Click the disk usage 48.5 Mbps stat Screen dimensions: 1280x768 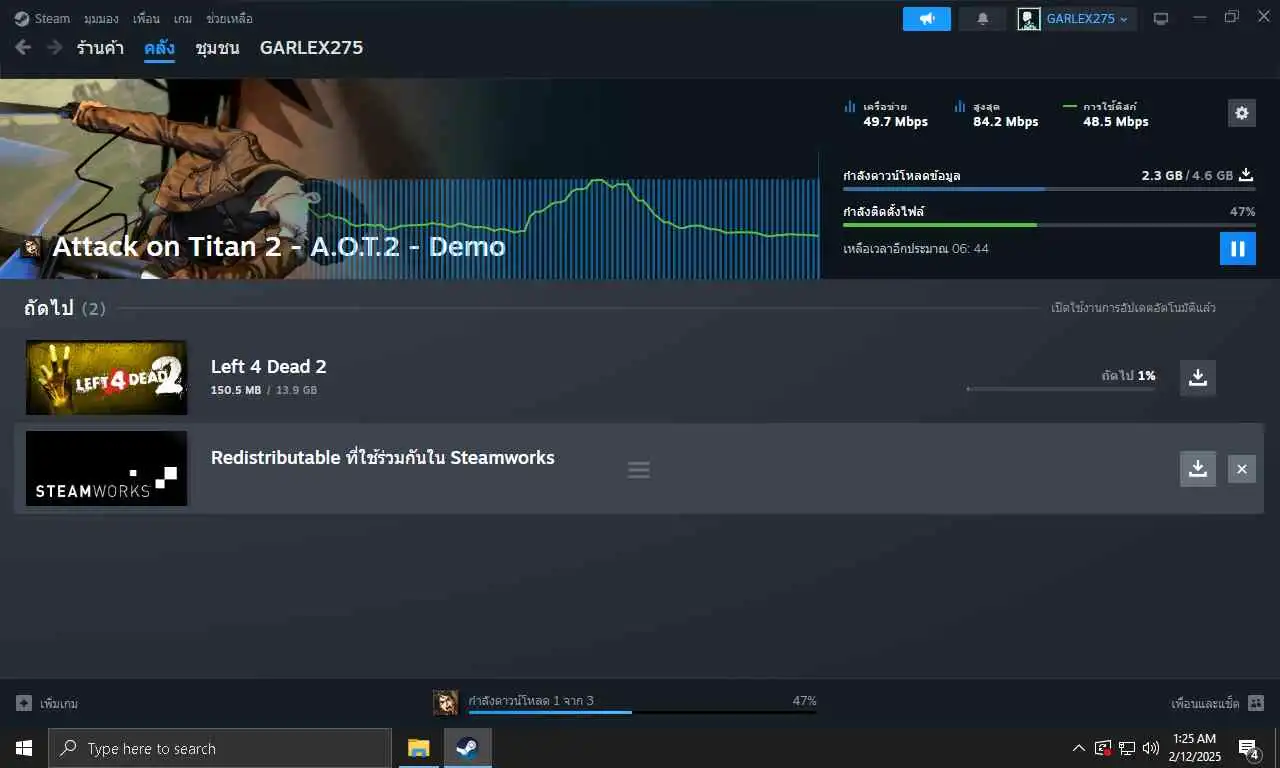point(1106,114)
